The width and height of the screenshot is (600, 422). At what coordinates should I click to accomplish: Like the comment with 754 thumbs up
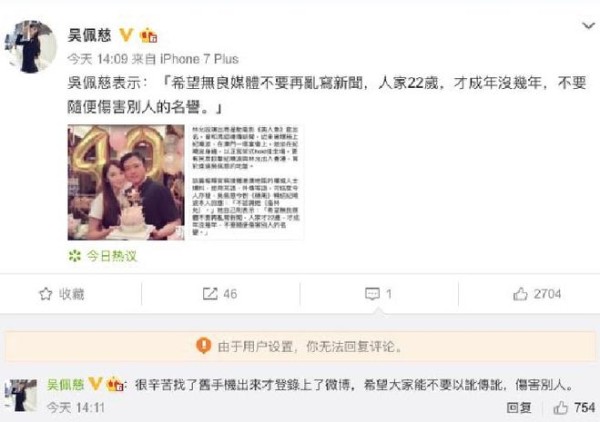pyautogui.click(x=574, y=408)
